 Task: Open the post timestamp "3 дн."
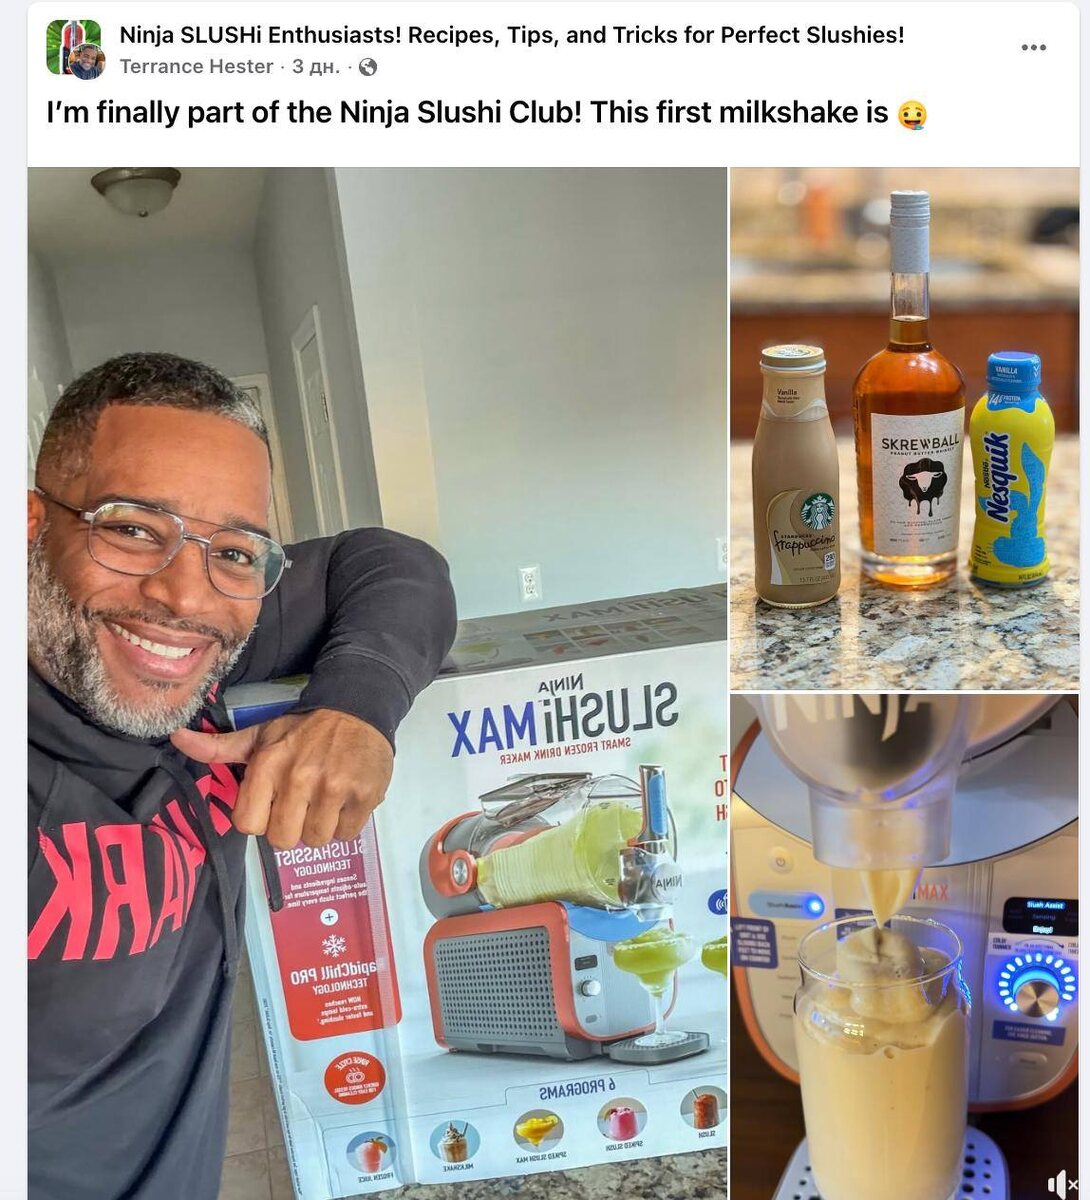pyautogui.click(x=316, y=67)
